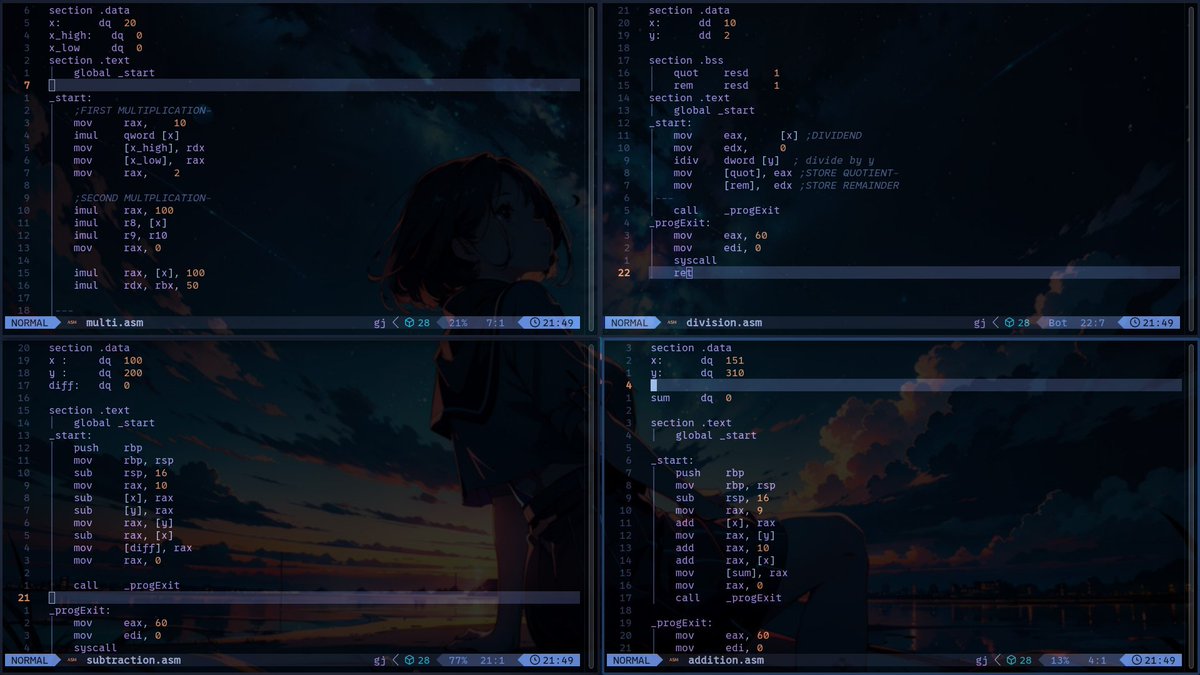Click the asm filetype icon beside subtraction.asm
The height and width of the screenshot is (675, 1200).
[x=72, y=661]
